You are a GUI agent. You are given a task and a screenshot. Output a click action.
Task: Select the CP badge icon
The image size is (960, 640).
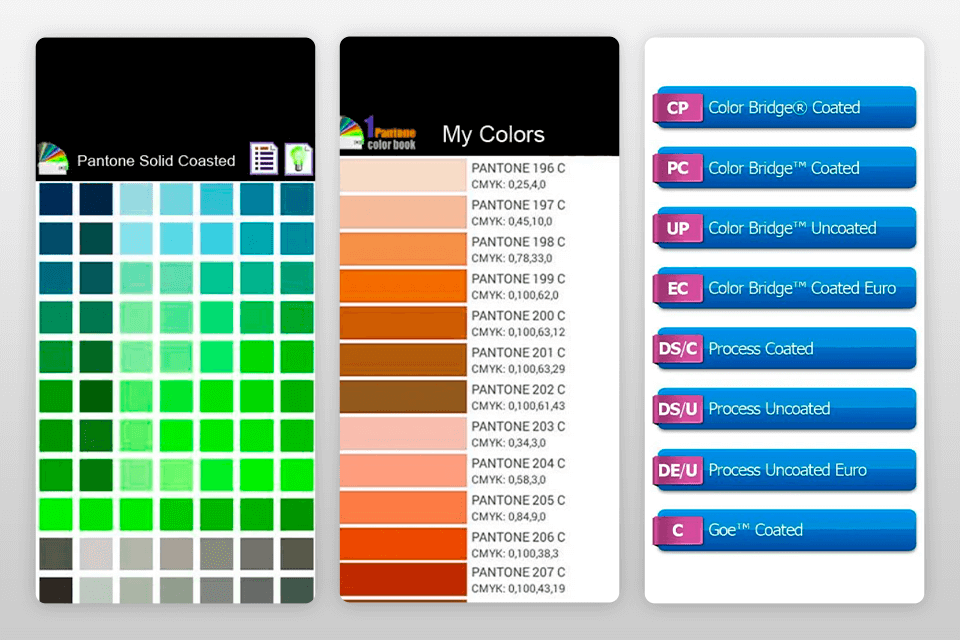tap(678, 107)
